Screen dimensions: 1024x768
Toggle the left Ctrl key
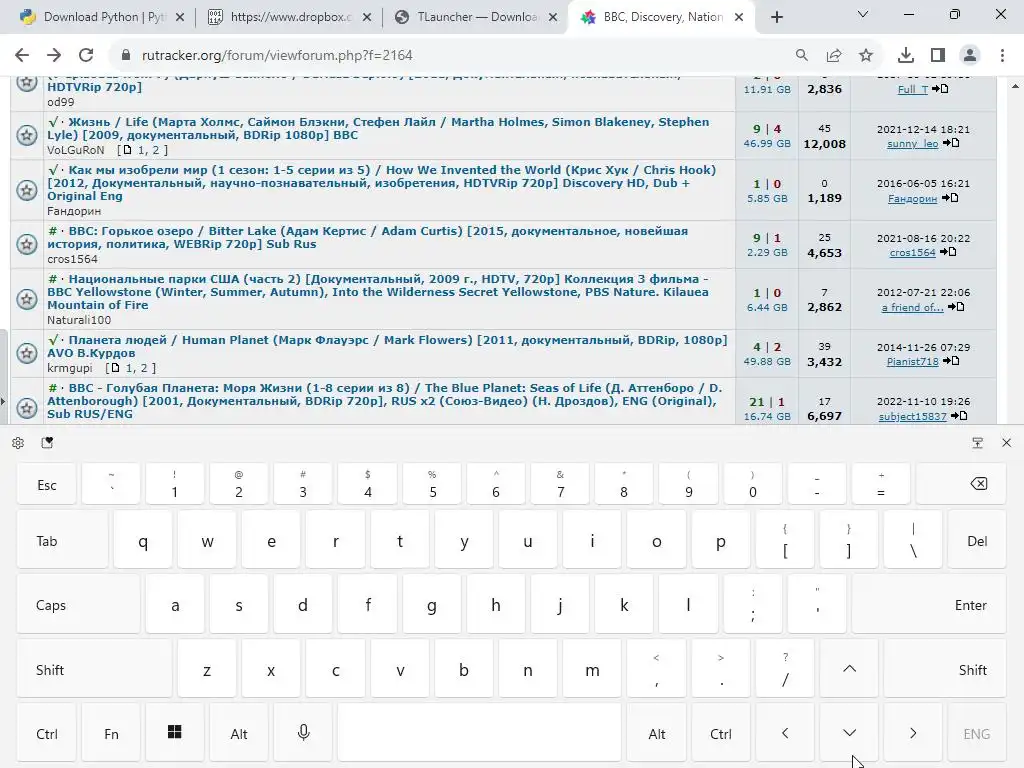46,733
